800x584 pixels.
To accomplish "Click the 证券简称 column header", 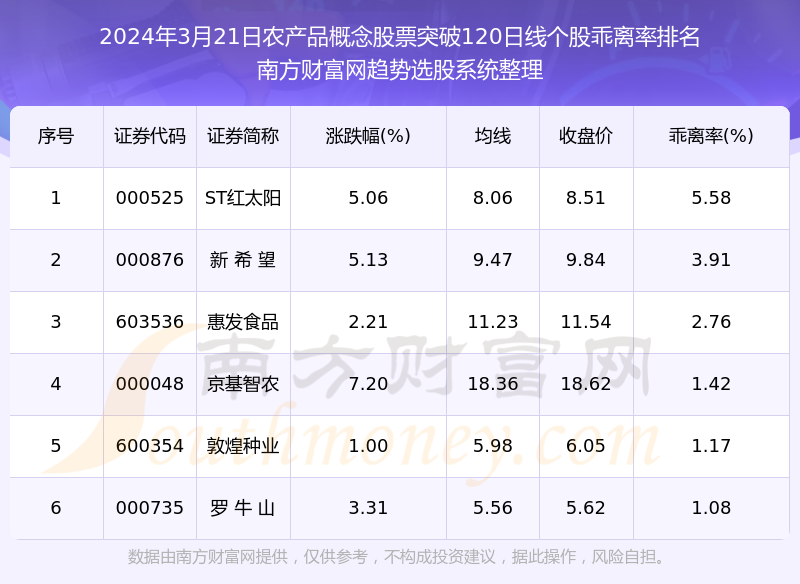I will click(243, 136).
